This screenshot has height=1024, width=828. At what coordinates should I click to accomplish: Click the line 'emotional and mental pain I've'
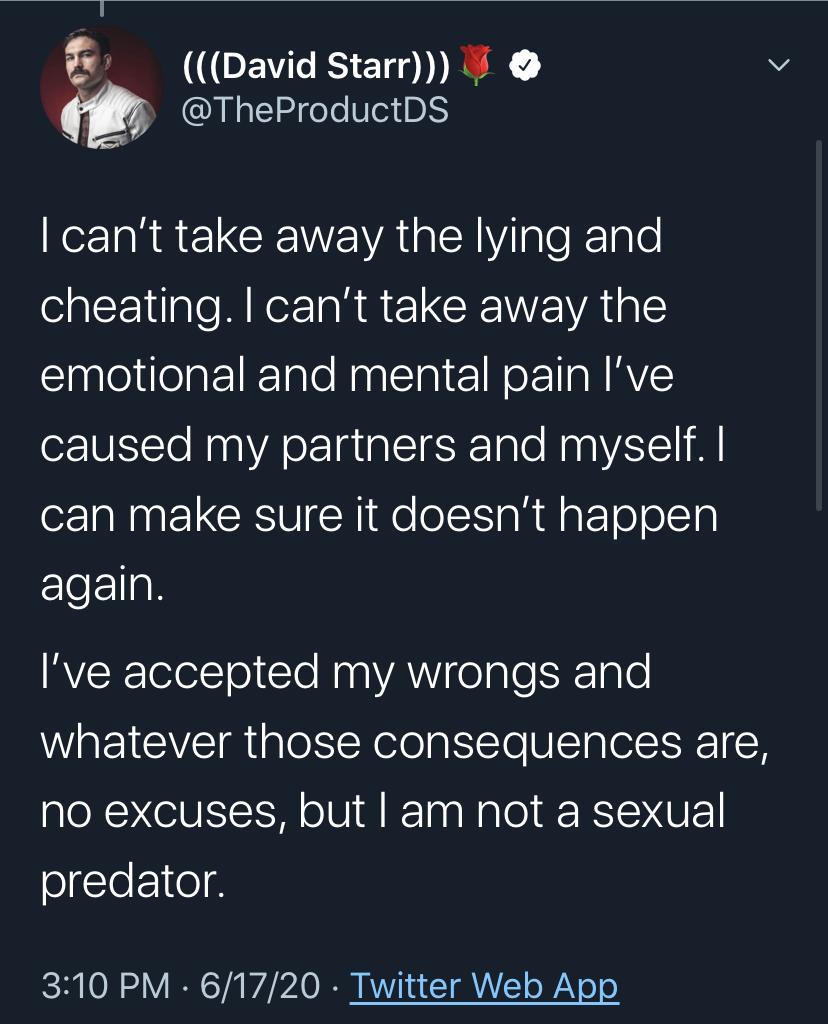point(358,375)
